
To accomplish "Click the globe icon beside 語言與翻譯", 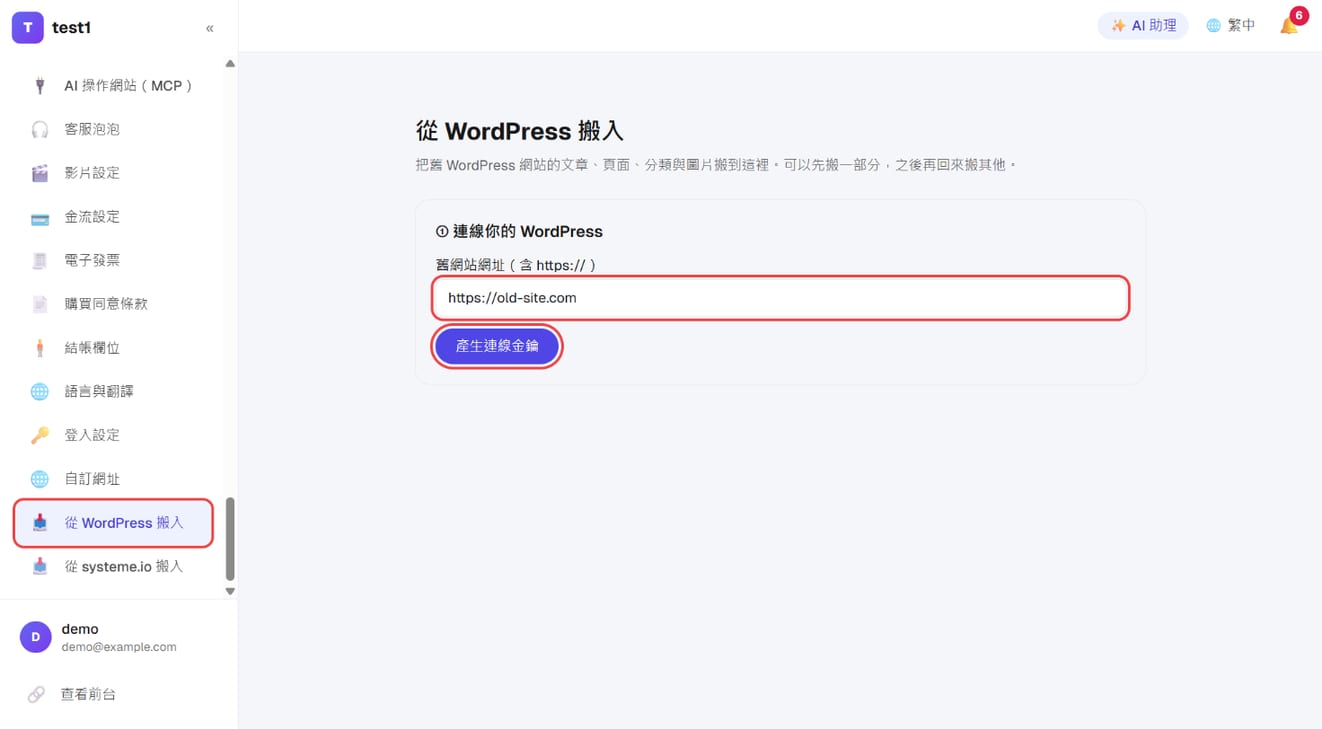I will [40, 391].
